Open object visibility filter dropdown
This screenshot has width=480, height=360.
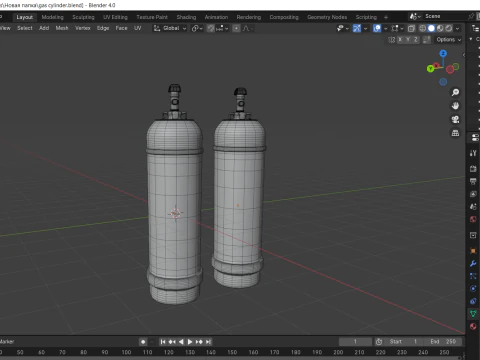[342, 28]
